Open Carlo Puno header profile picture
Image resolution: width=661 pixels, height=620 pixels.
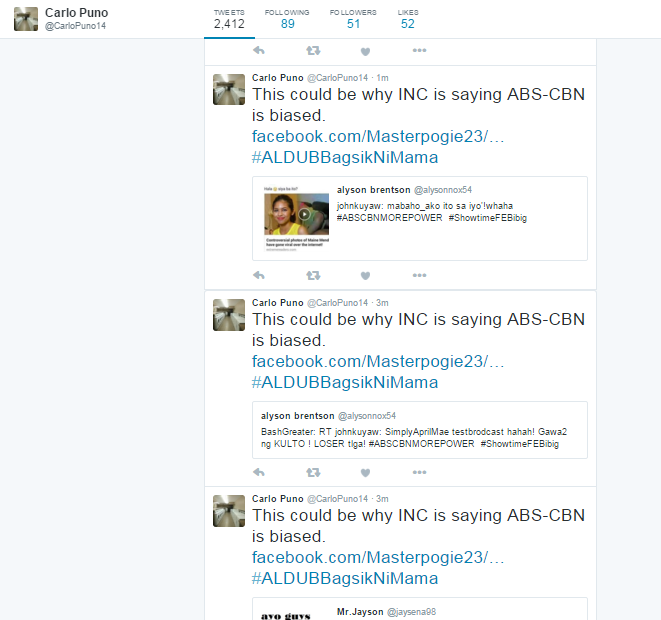[26, 19]
